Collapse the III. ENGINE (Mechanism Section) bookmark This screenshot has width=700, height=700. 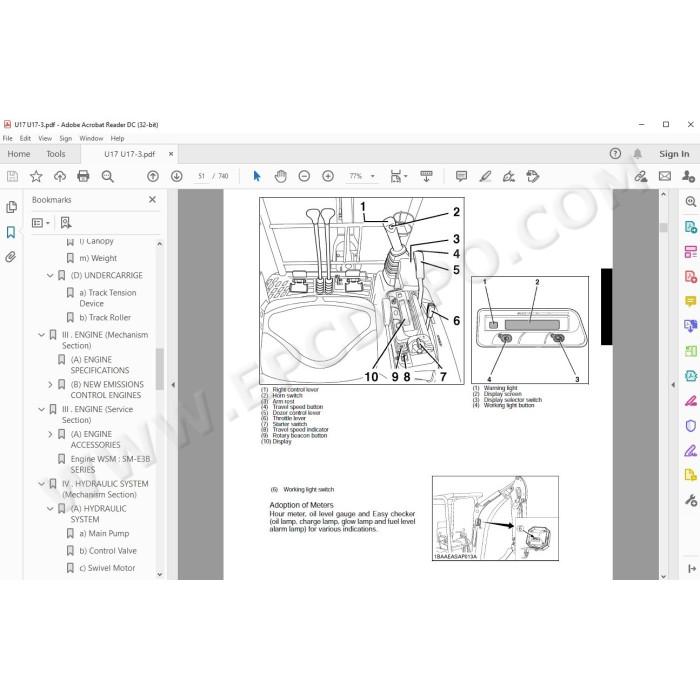41,335
